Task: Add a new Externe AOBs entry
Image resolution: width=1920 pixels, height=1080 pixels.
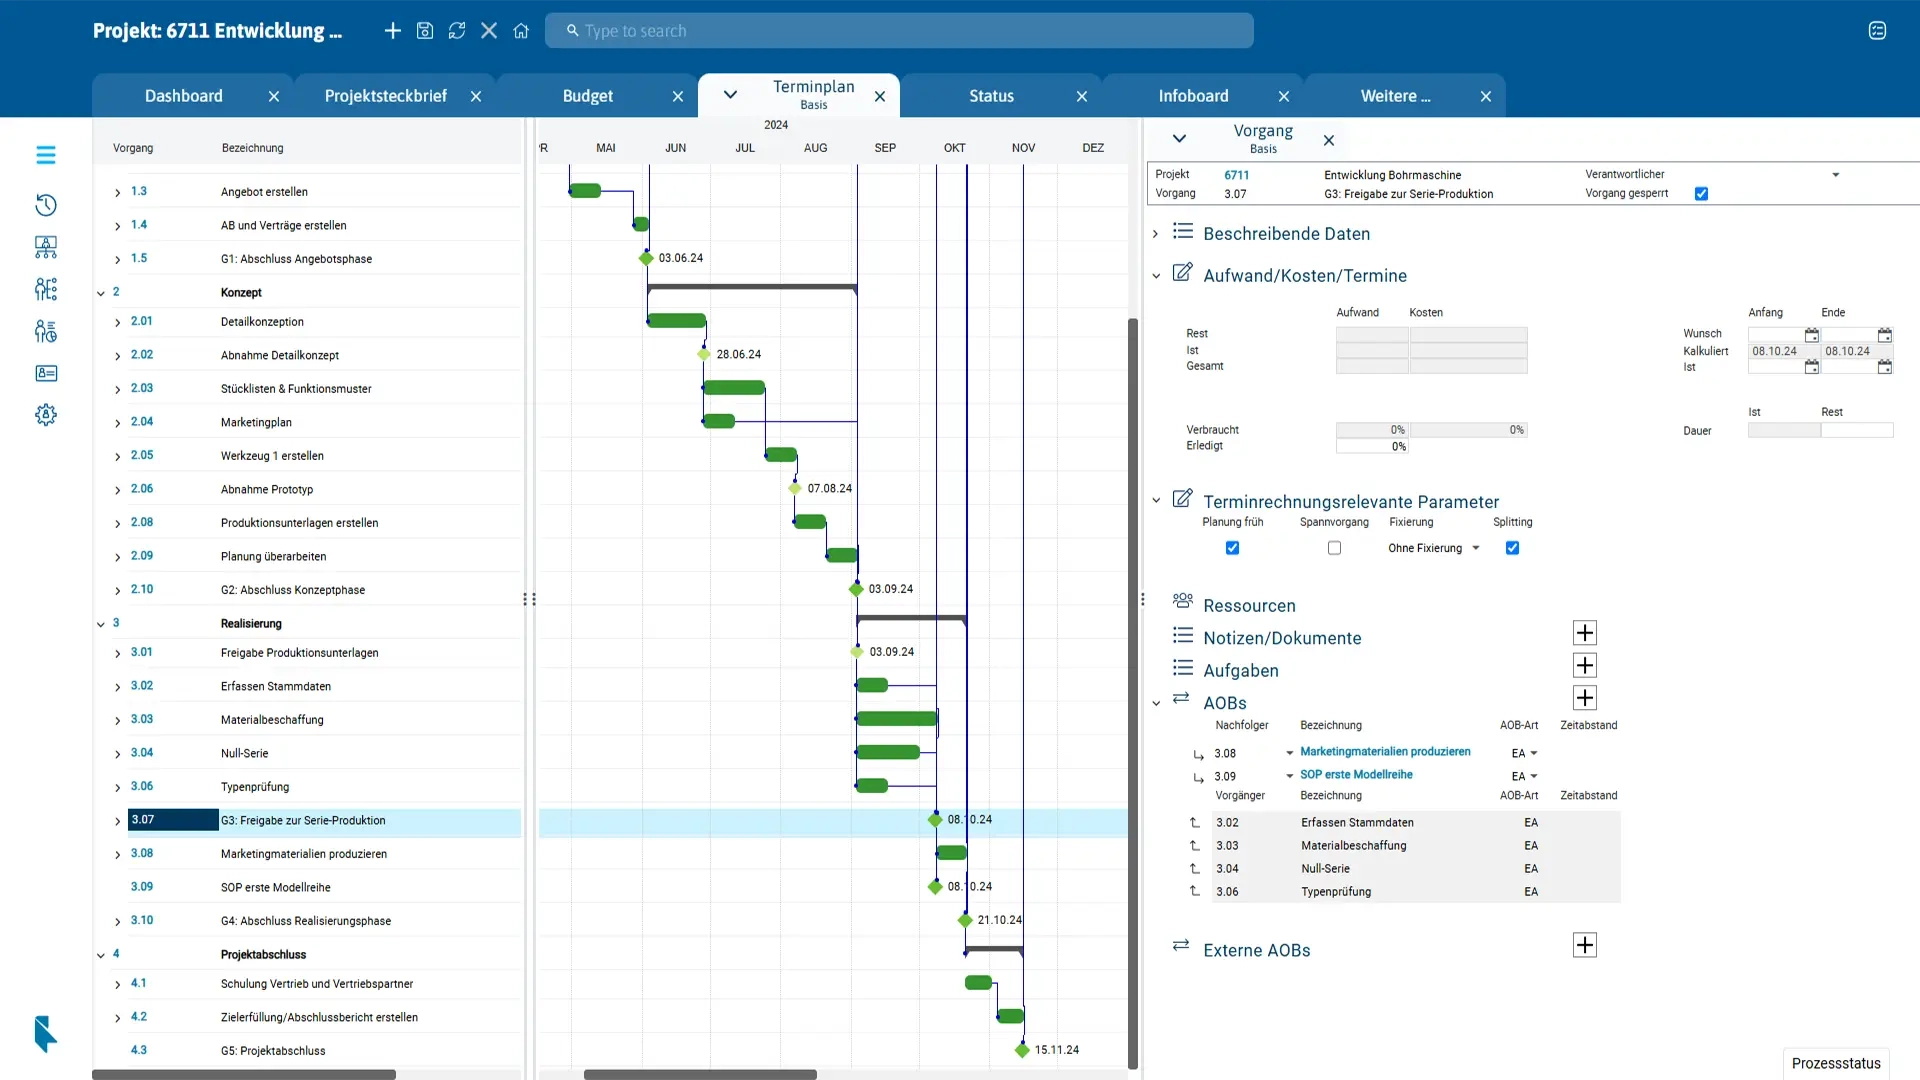Action: click(1584, 945)
